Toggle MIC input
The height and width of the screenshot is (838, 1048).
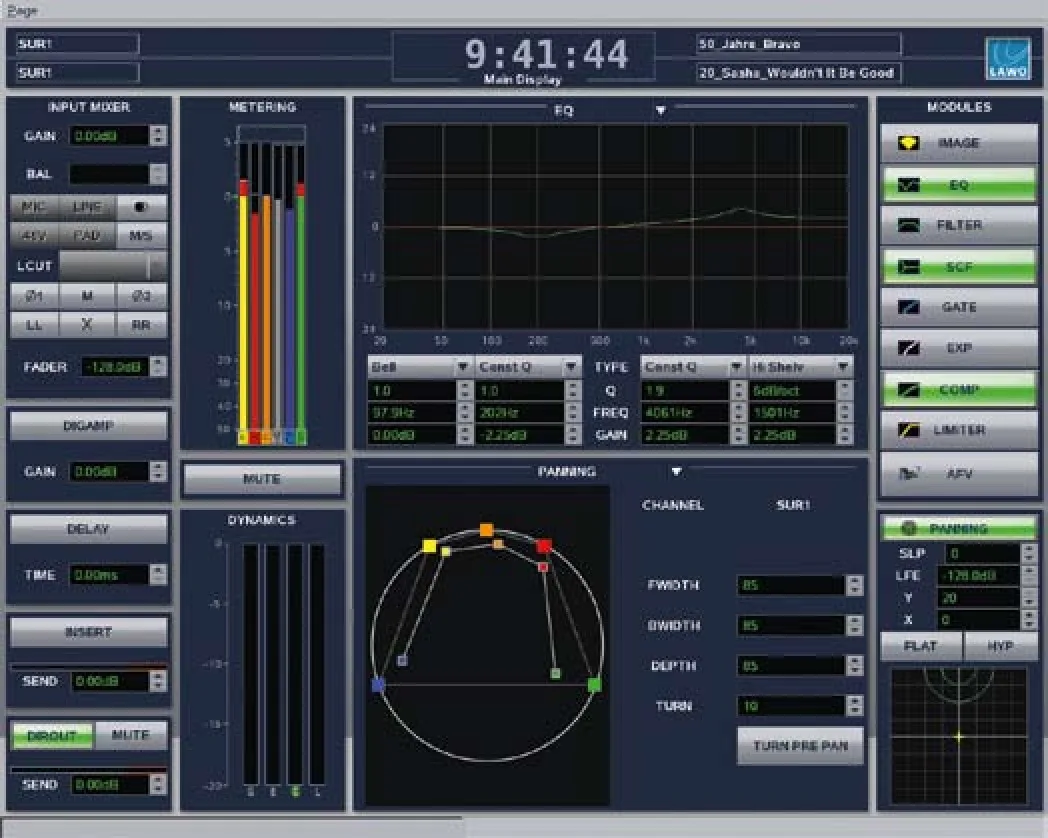[34, 207]
